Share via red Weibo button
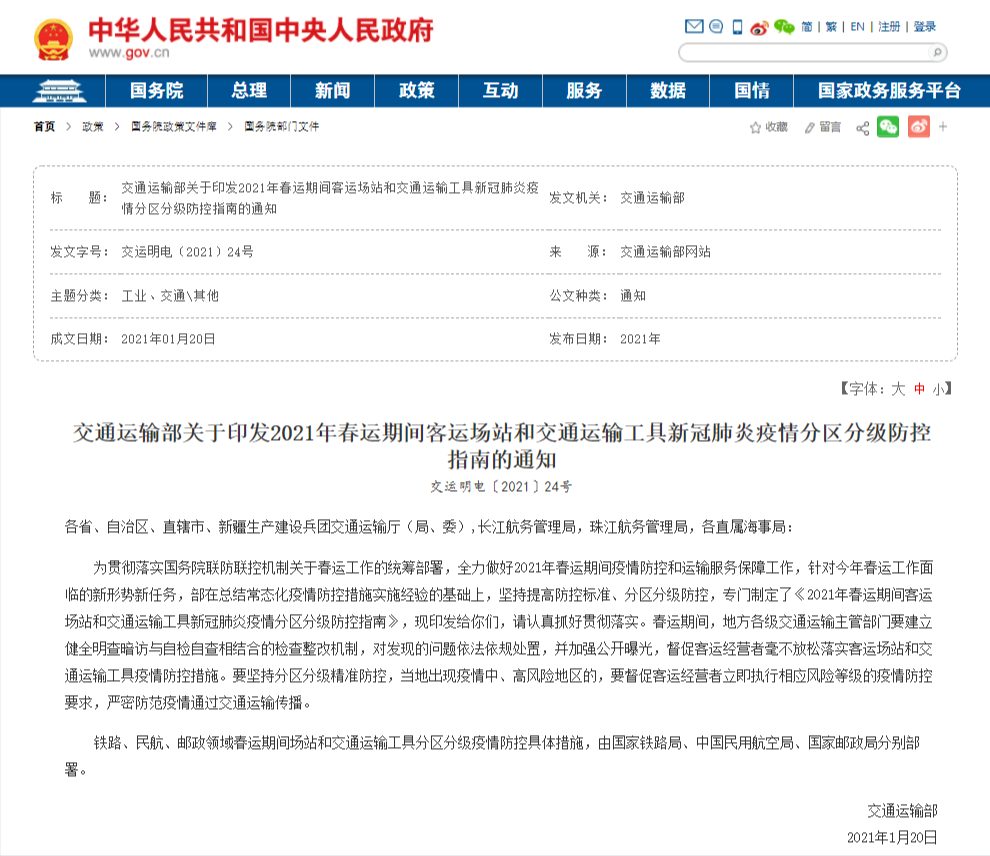The height and width of the screenshot is (856, 990). tap(919, 127)
